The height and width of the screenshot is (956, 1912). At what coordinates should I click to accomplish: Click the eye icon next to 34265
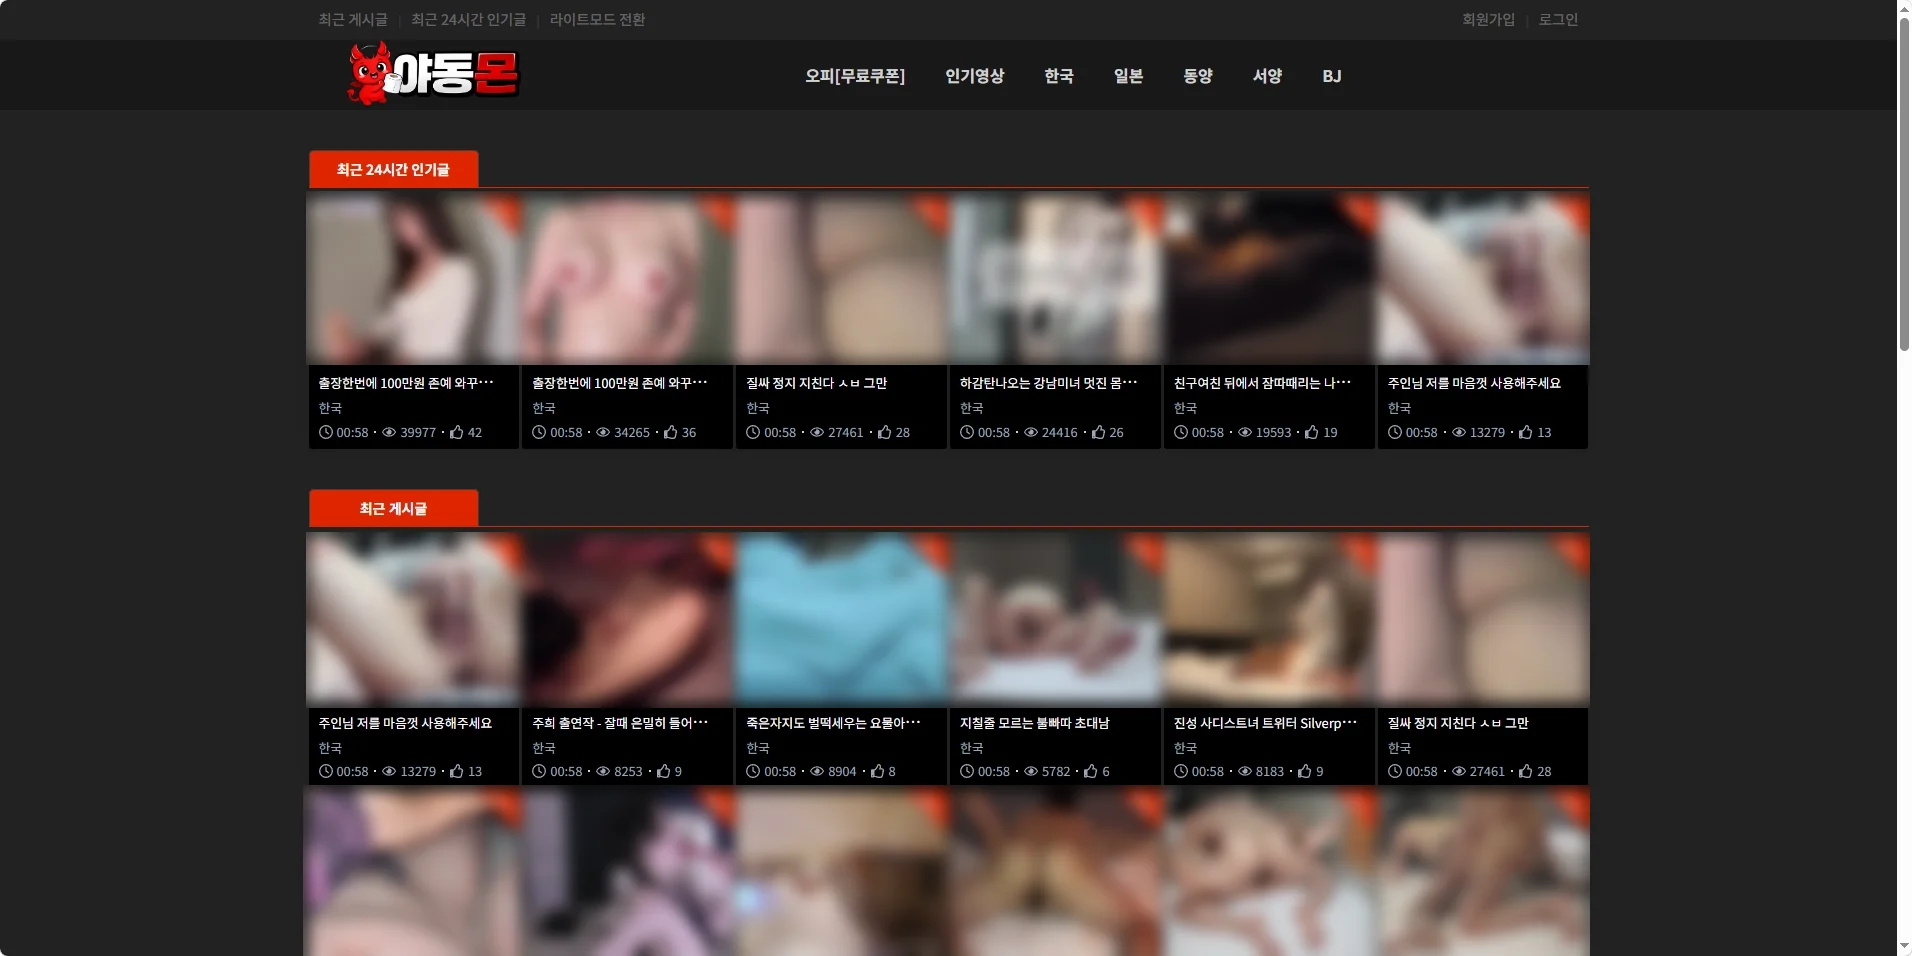[603, 433]
